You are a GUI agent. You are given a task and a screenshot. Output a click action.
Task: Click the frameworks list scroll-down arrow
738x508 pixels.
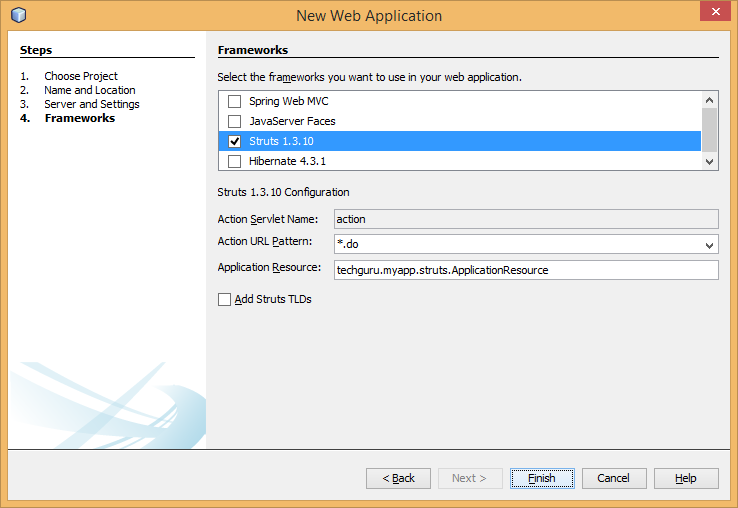click(x=709, y=161)
